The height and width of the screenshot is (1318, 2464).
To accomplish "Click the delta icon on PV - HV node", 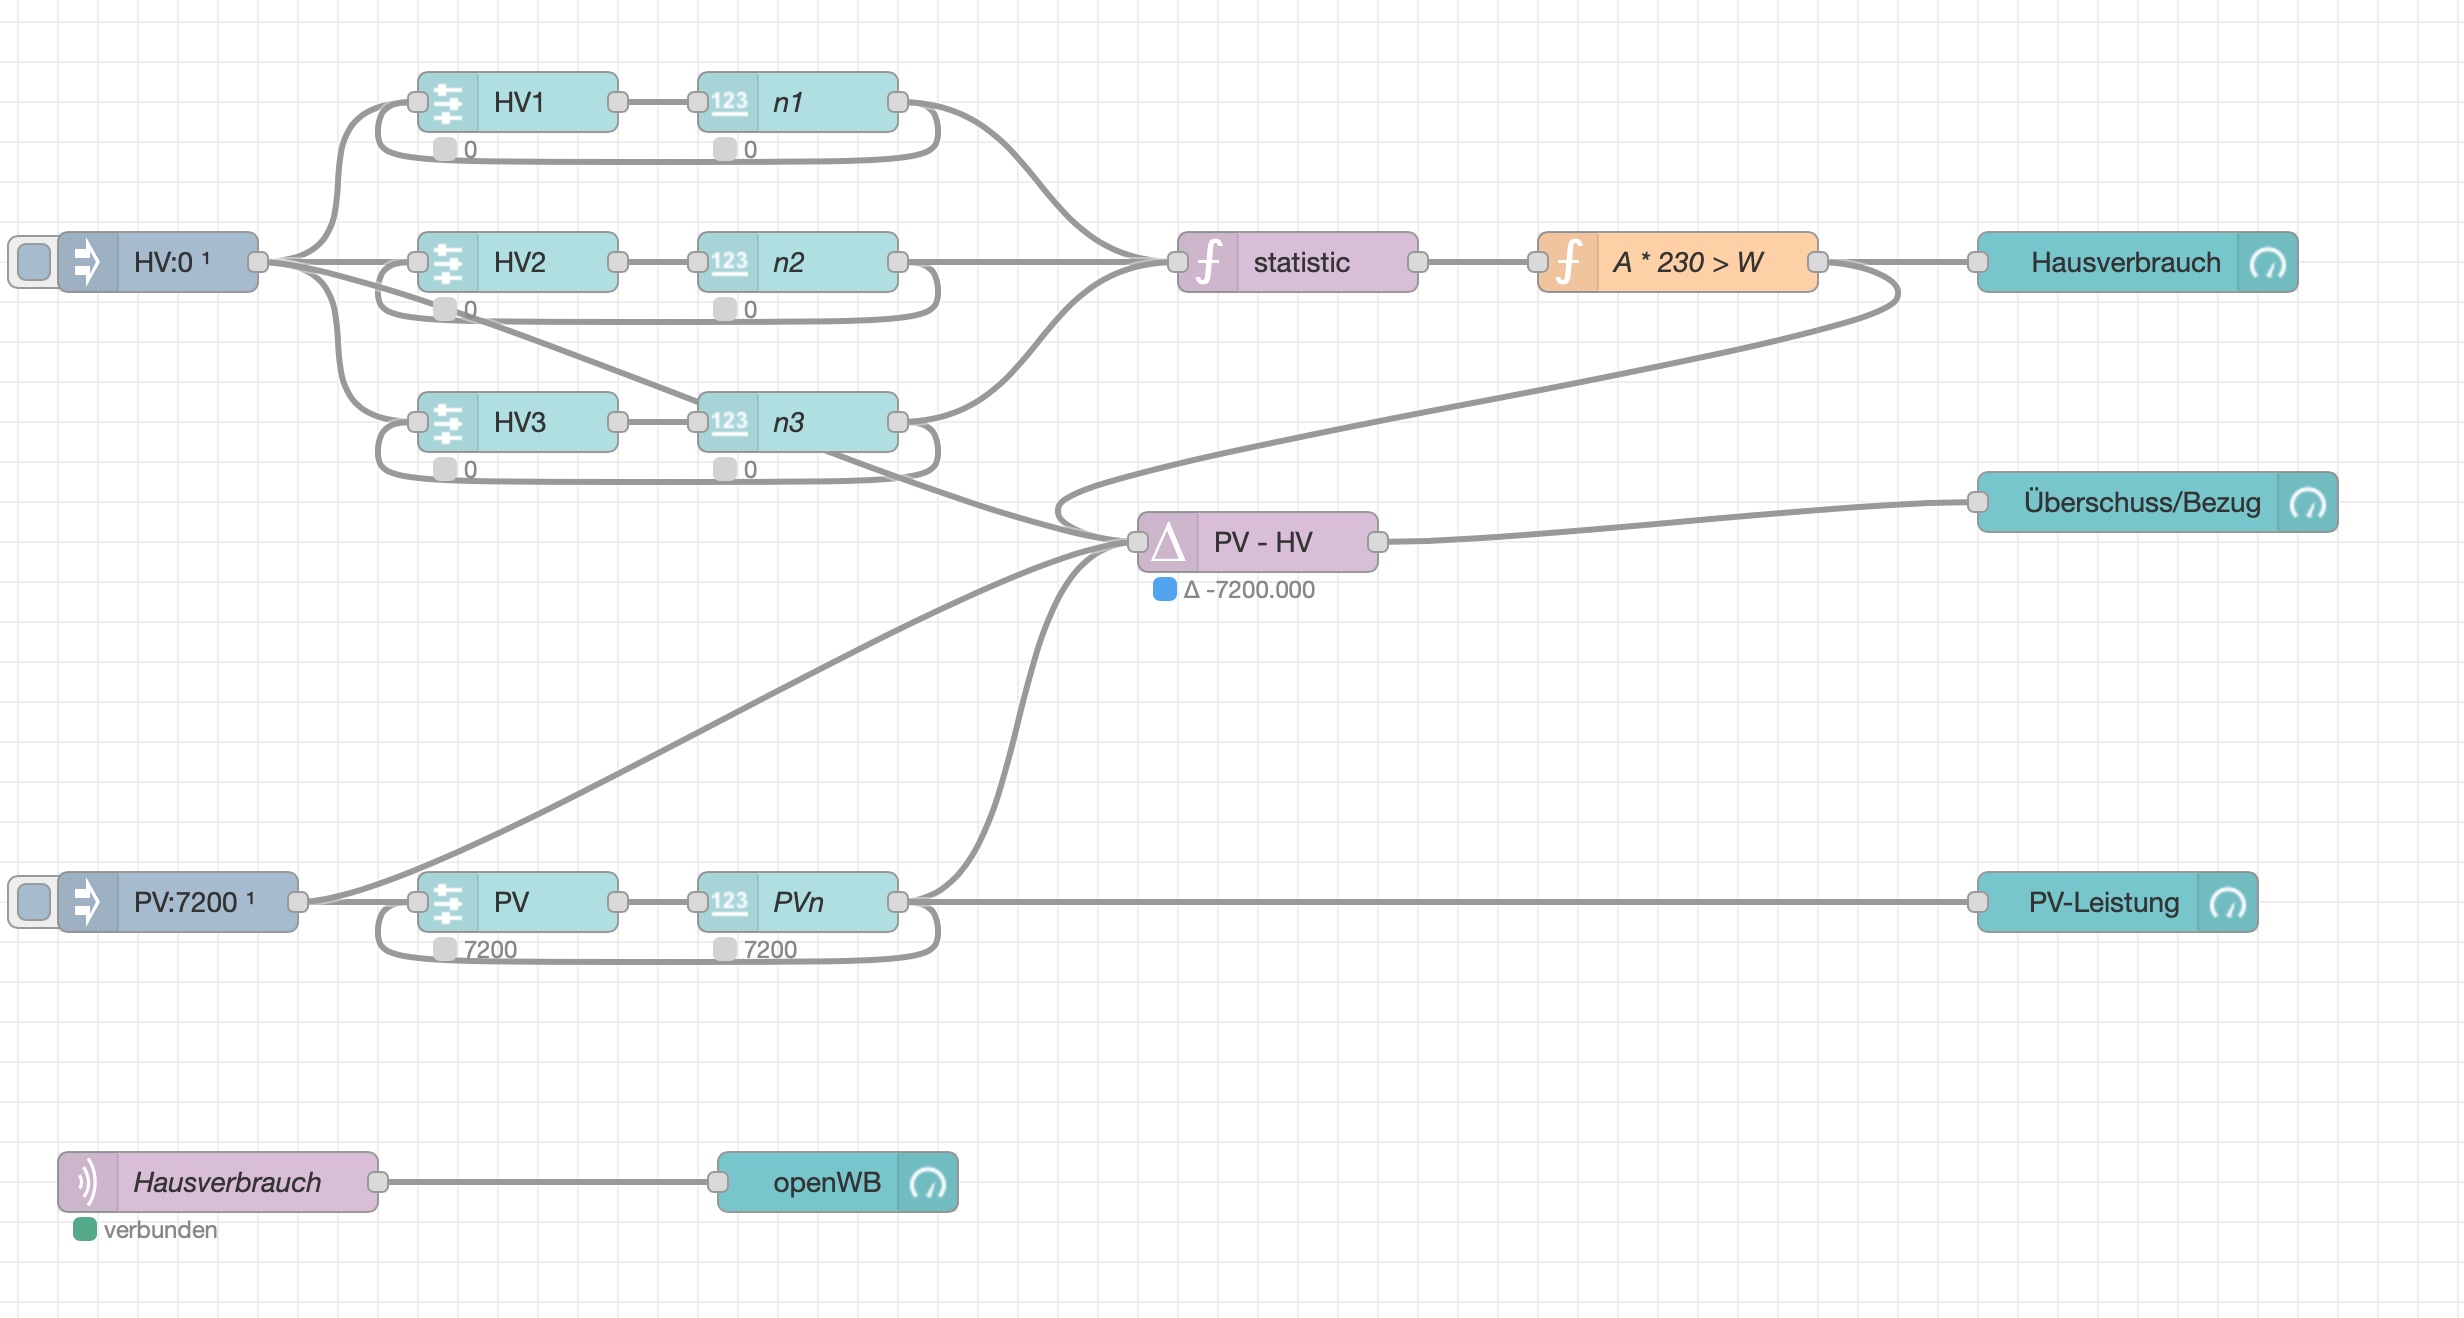I will (1168, 543).
